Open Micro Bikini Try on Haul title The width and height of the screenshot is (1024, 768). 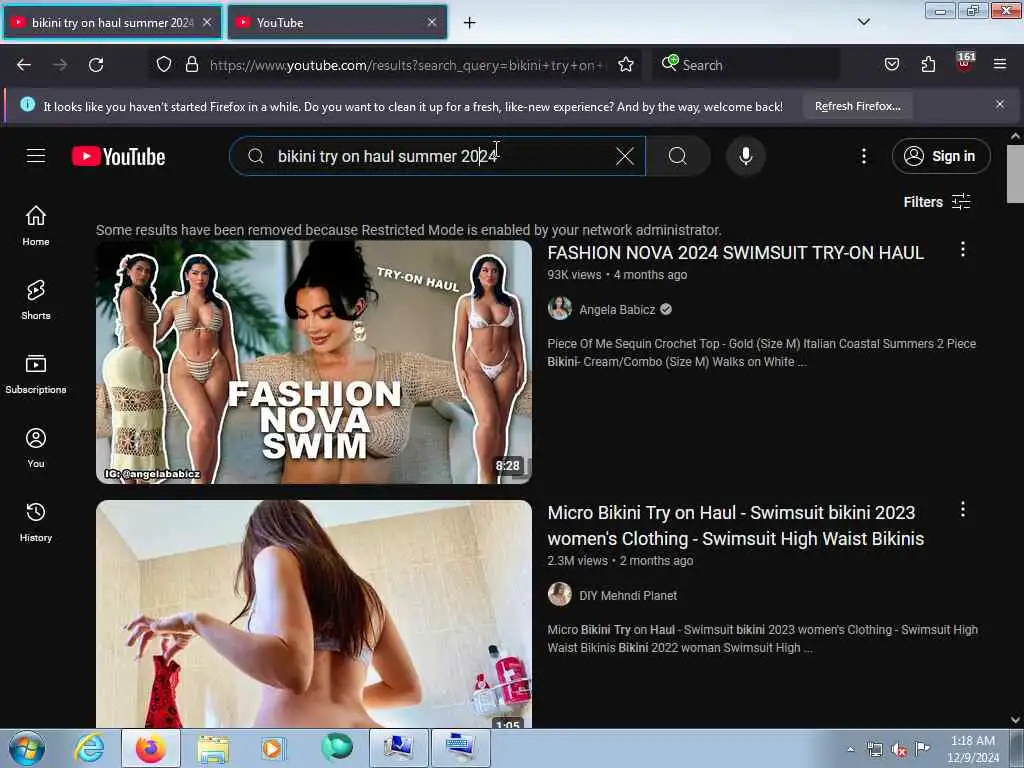pyautogui.click(x=735, y=526)
